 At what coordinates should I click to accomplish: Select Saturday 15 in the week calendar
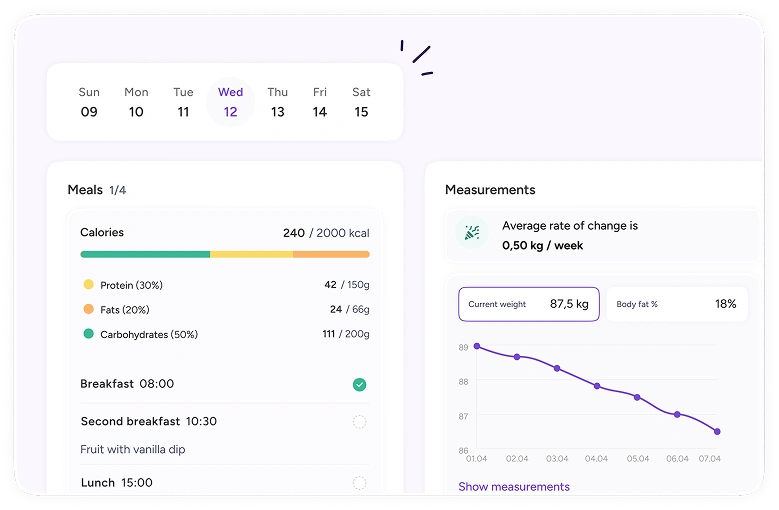click(x=361, y=102)
